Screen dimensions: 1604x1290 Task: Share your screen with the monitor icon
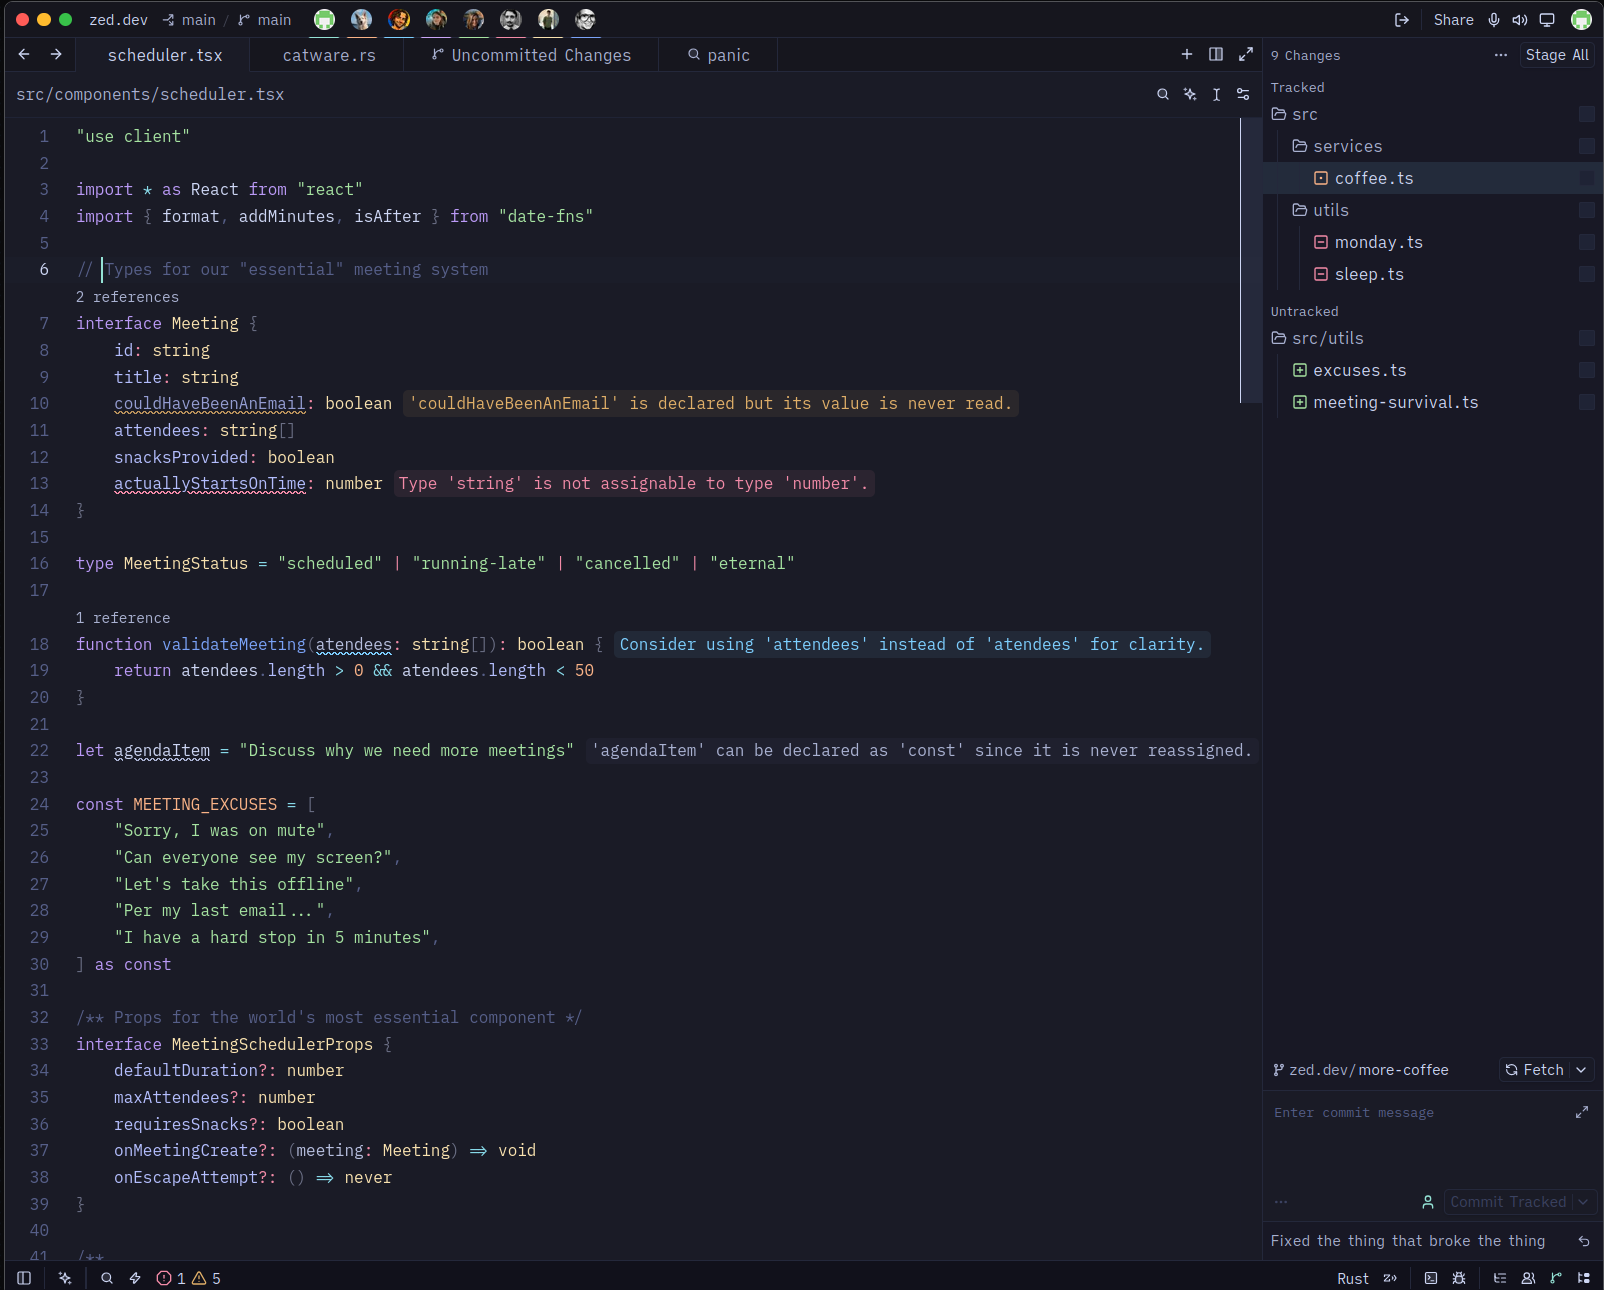pos(1547,20)
